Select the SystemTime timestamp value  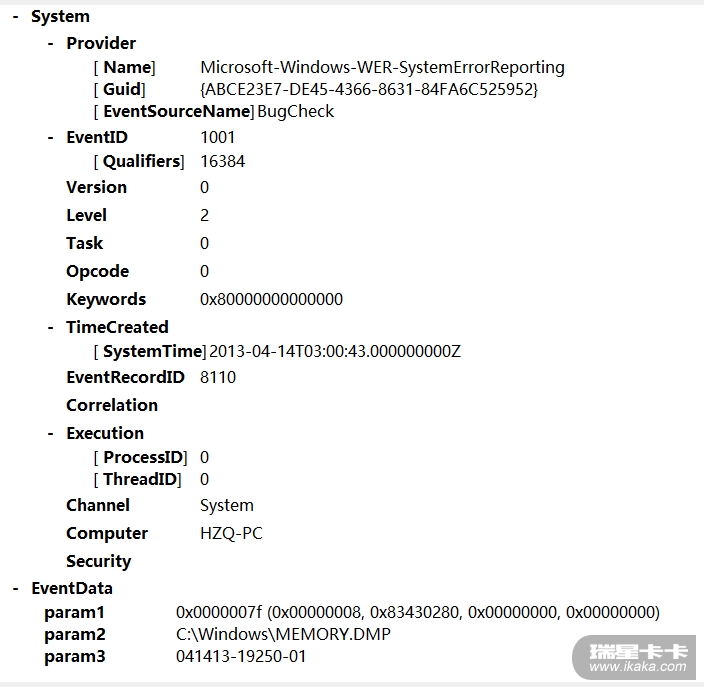[335, 351]
